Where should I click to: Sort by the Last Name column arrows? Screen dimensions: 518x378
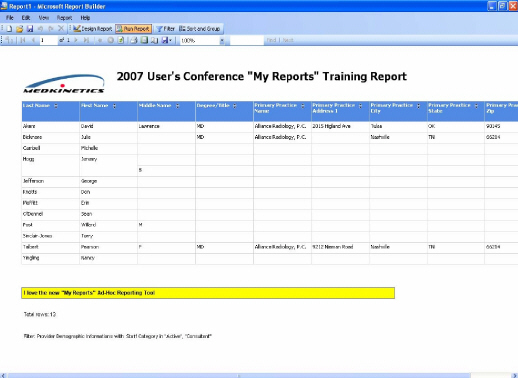click(x=56, y=106)
